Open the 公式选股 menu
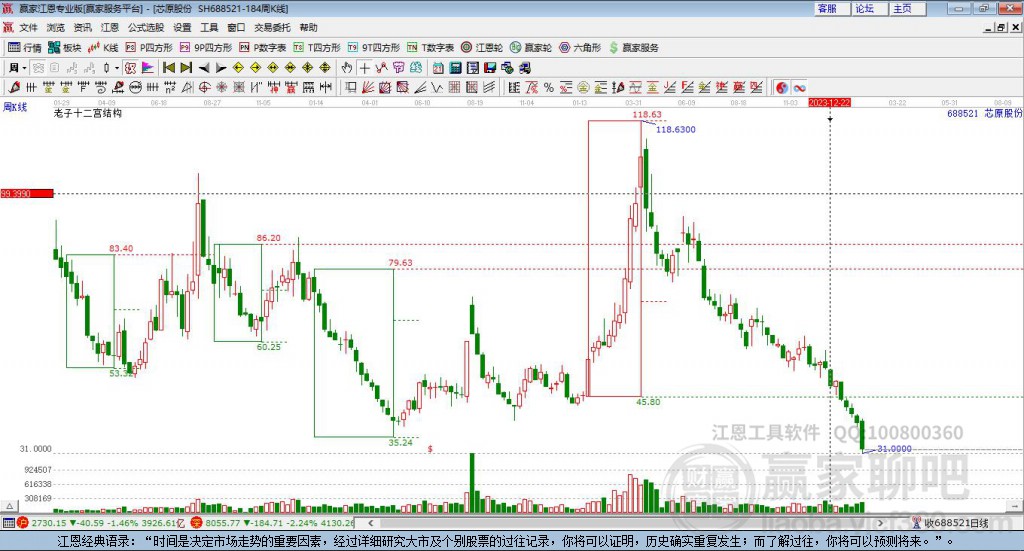The height and width of the screenshot is (551, 1024). [146, 27]
